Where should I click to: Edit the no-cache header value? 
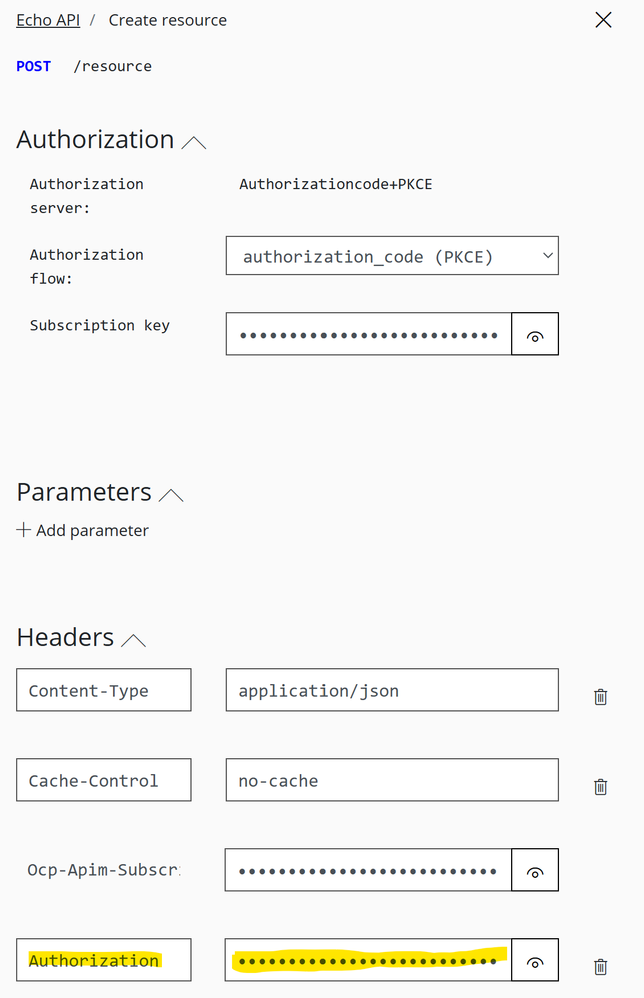click(x=391, y=780)
